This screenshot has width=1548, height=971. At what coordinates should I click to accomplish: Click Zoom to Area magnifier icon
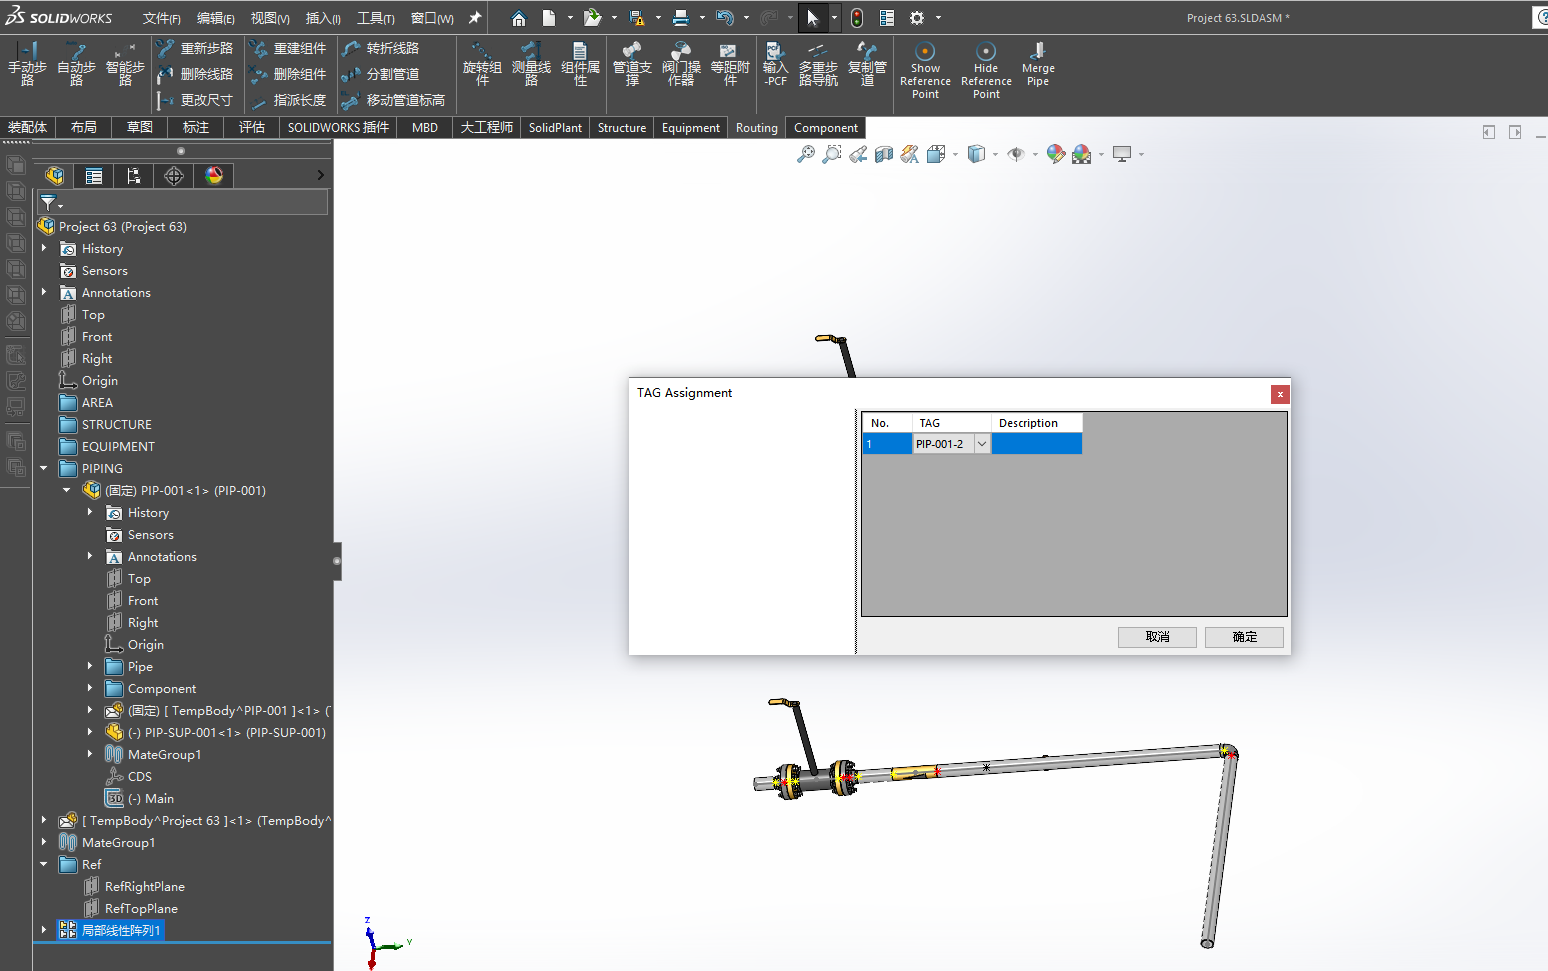point(832,154)
